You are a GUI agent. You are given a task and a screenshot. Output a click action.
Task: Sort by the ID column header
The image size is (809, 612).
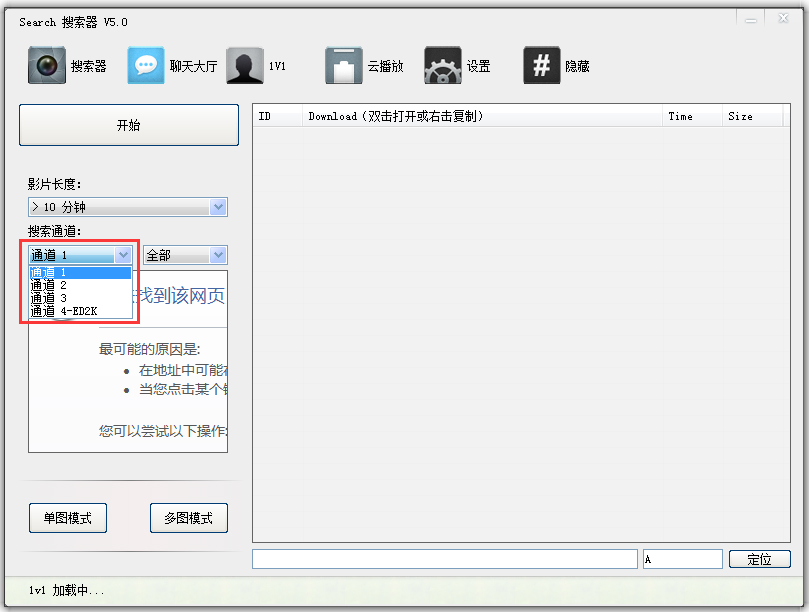pos(278,116)
